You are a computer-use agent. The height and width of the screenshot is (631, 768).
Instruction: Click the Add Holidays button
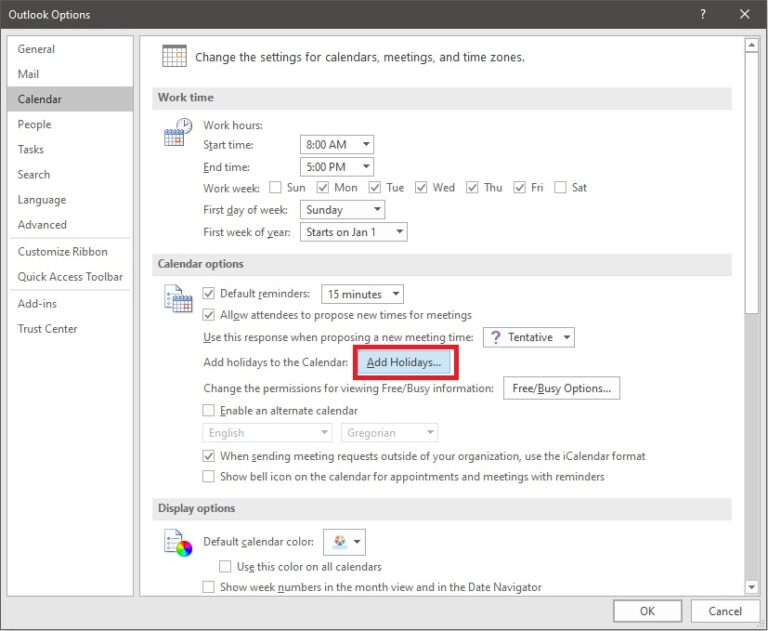click(404, 362)
